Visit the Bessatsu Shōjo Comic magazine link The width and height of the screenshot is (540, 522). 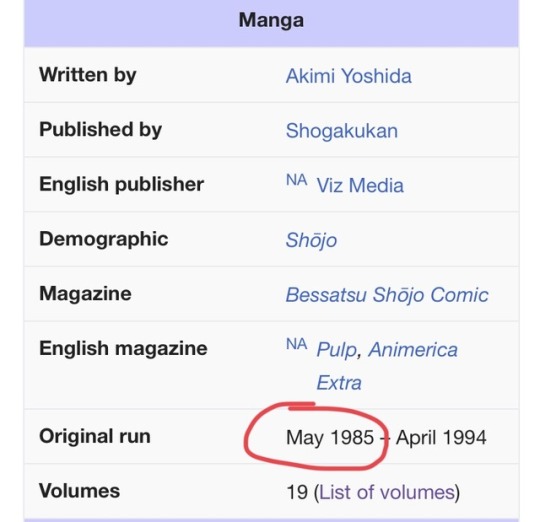[387, 295]
